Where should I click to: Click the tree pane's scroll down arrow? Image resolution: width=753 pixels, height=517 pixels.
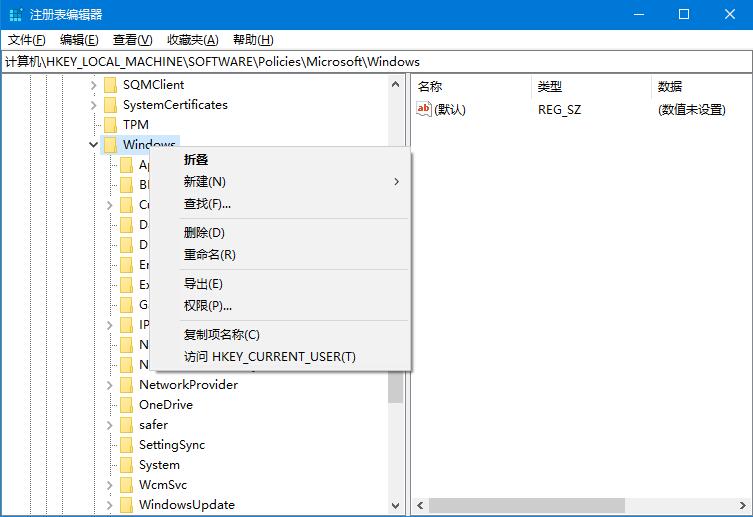[395, 507]
